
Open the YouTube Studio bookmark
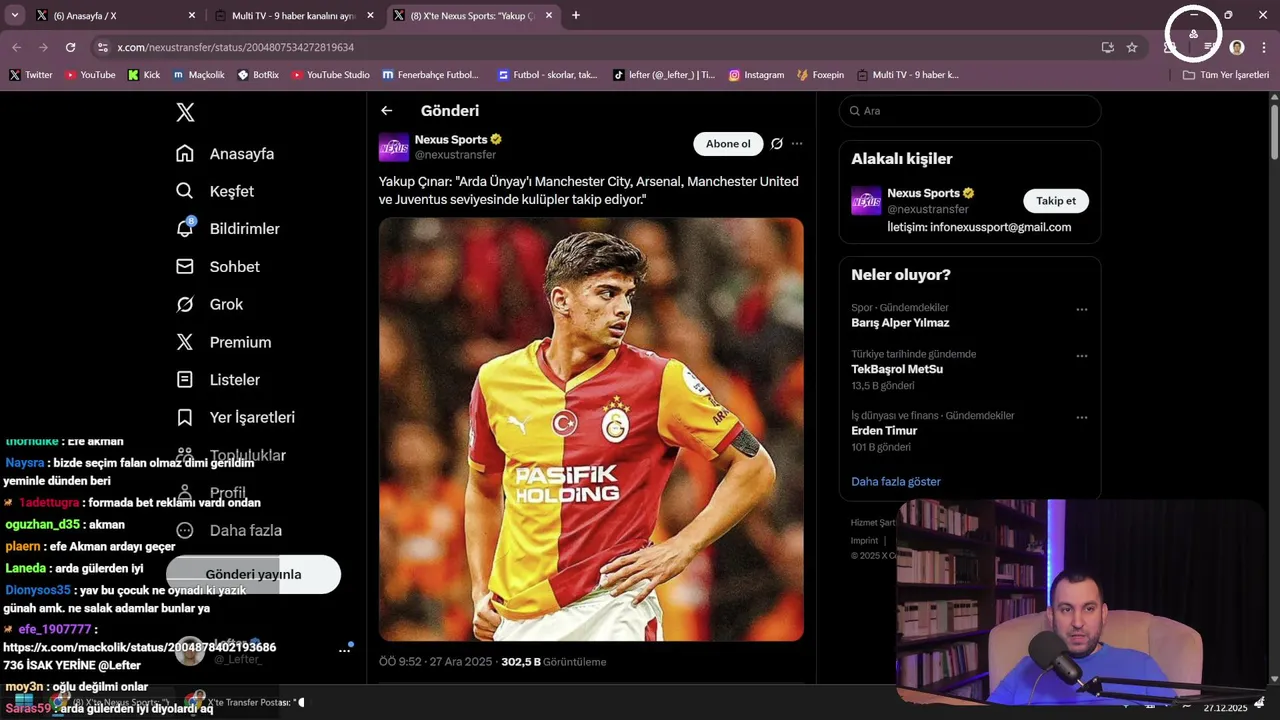pyautogui.click(x=330, y=75)
